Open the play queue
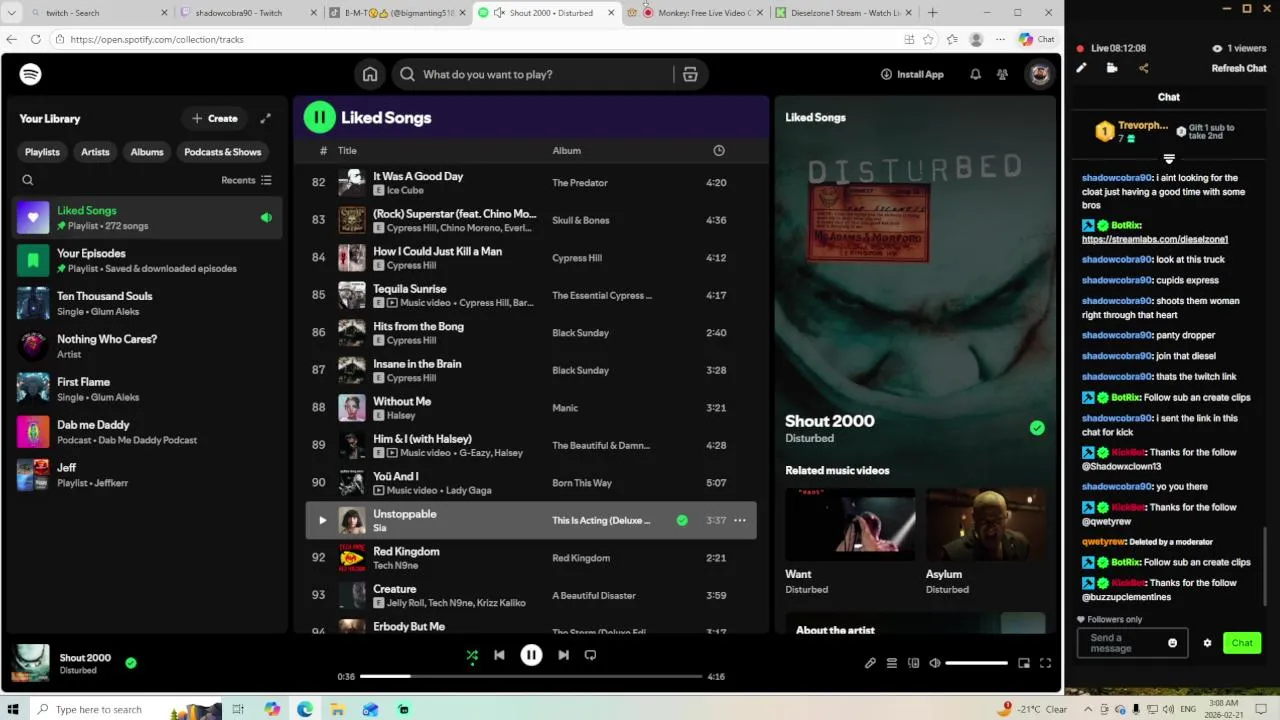Viewport: 1280px width, 720px height. [892, 663]
